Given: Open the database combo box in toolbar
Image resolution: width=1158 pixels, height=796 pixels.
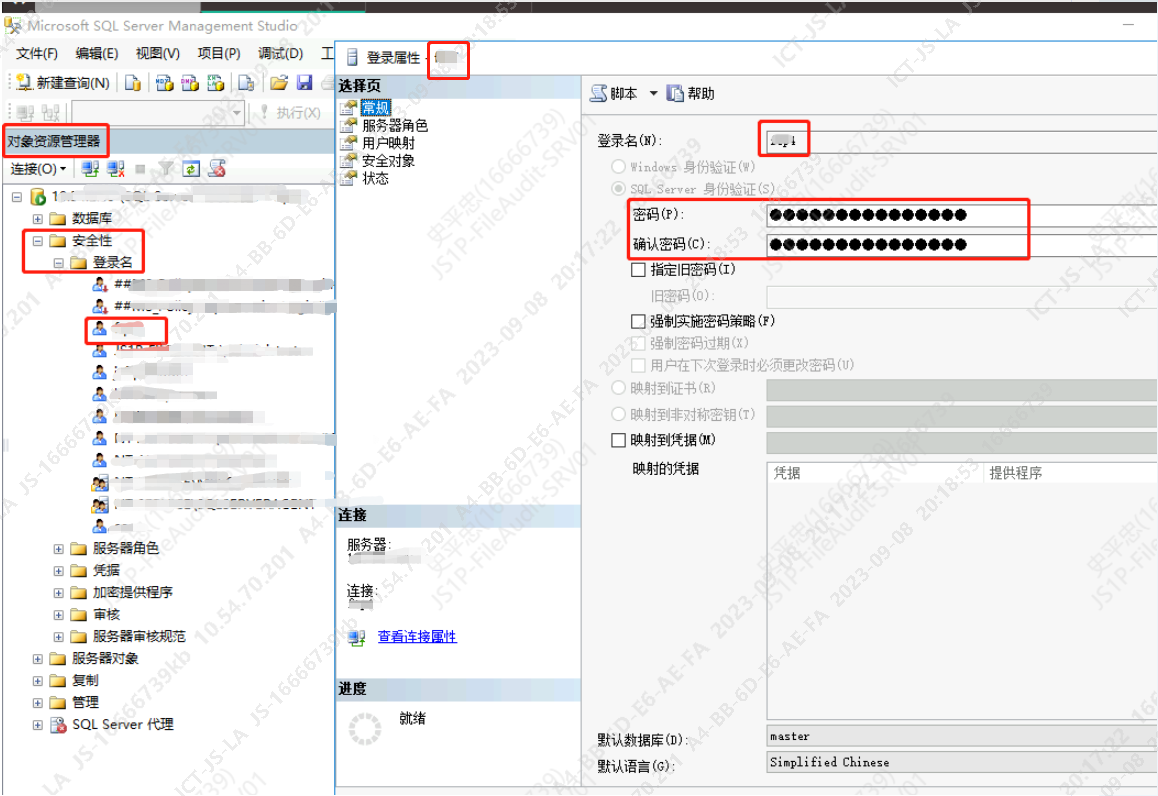Looking at the screenshot, I should click(x=158, y=113).
